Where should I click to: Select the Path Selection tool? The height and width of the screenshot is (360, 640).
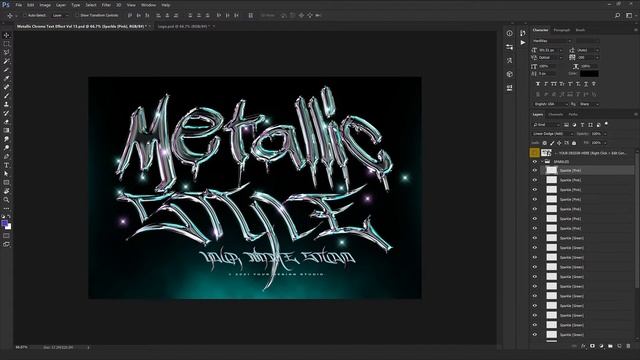(x=7, y=174)
